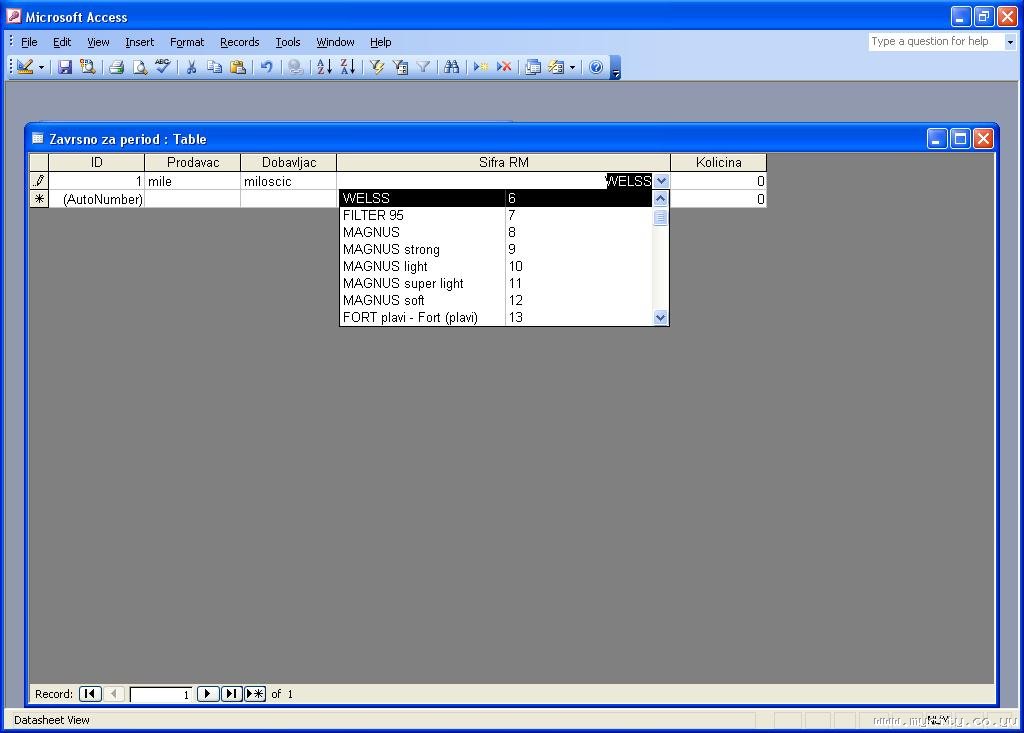Add New Record toolbar icon

pos(481,67)
